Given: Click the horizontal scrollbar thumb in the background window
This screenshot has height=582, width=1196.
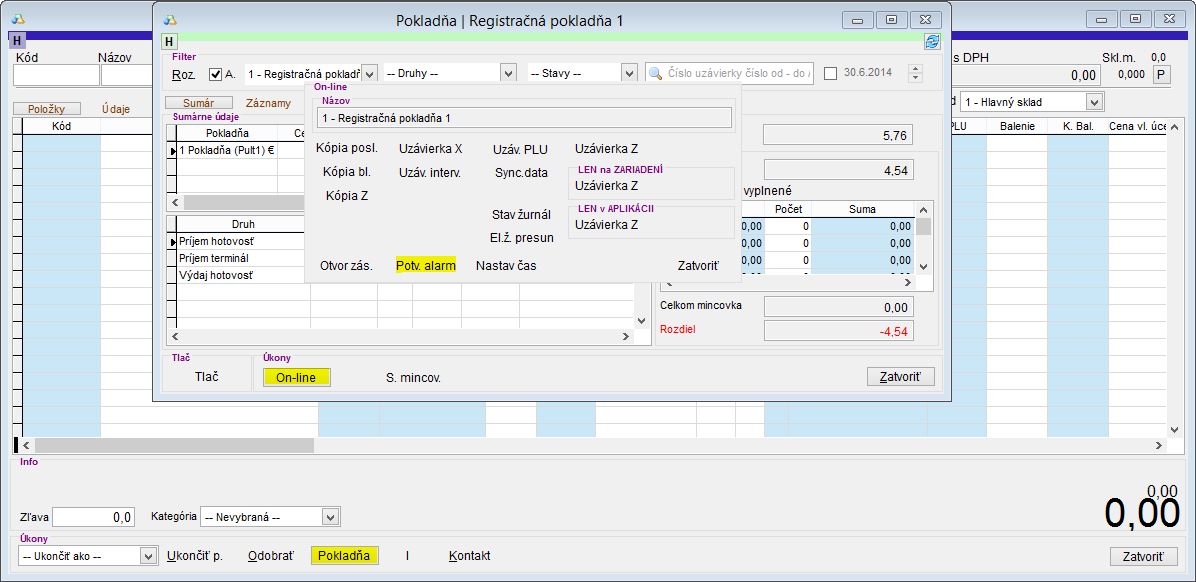Looking at the screenshot, I should pyautogui.click(x=174, y=445).
